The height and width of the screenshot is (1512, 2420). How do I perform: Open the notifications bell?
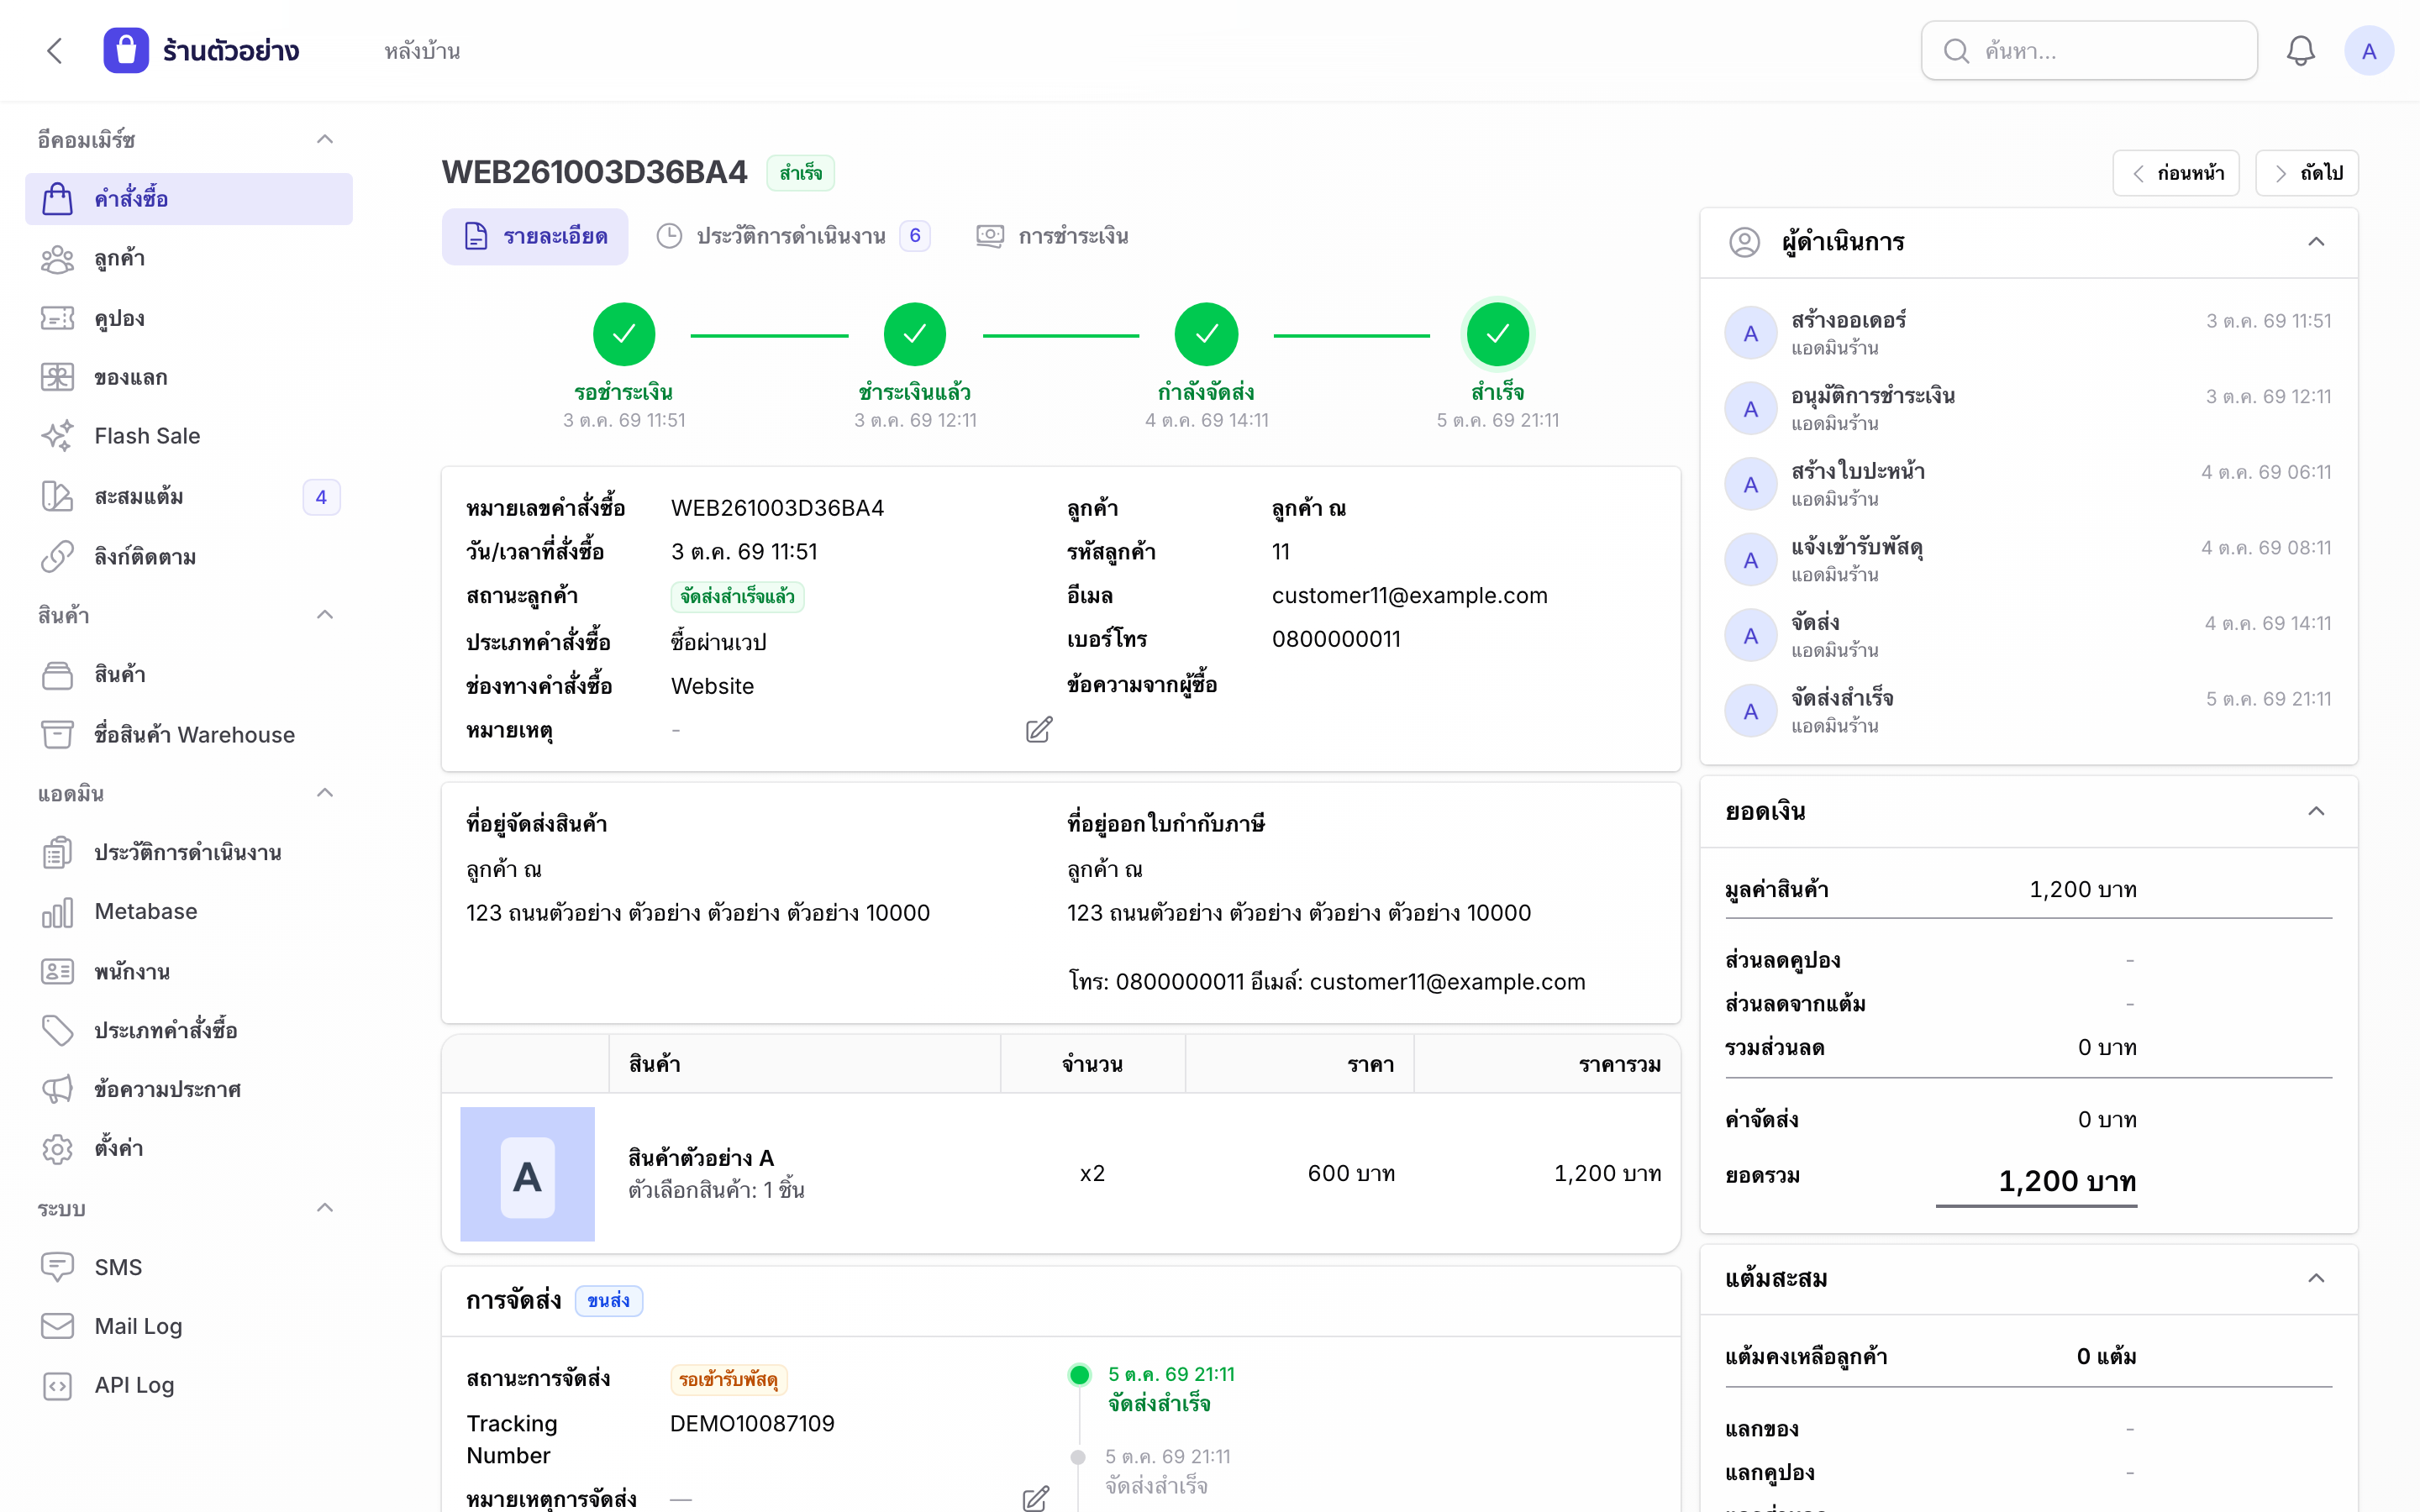pyautogui.click(x=2300, y=51)
